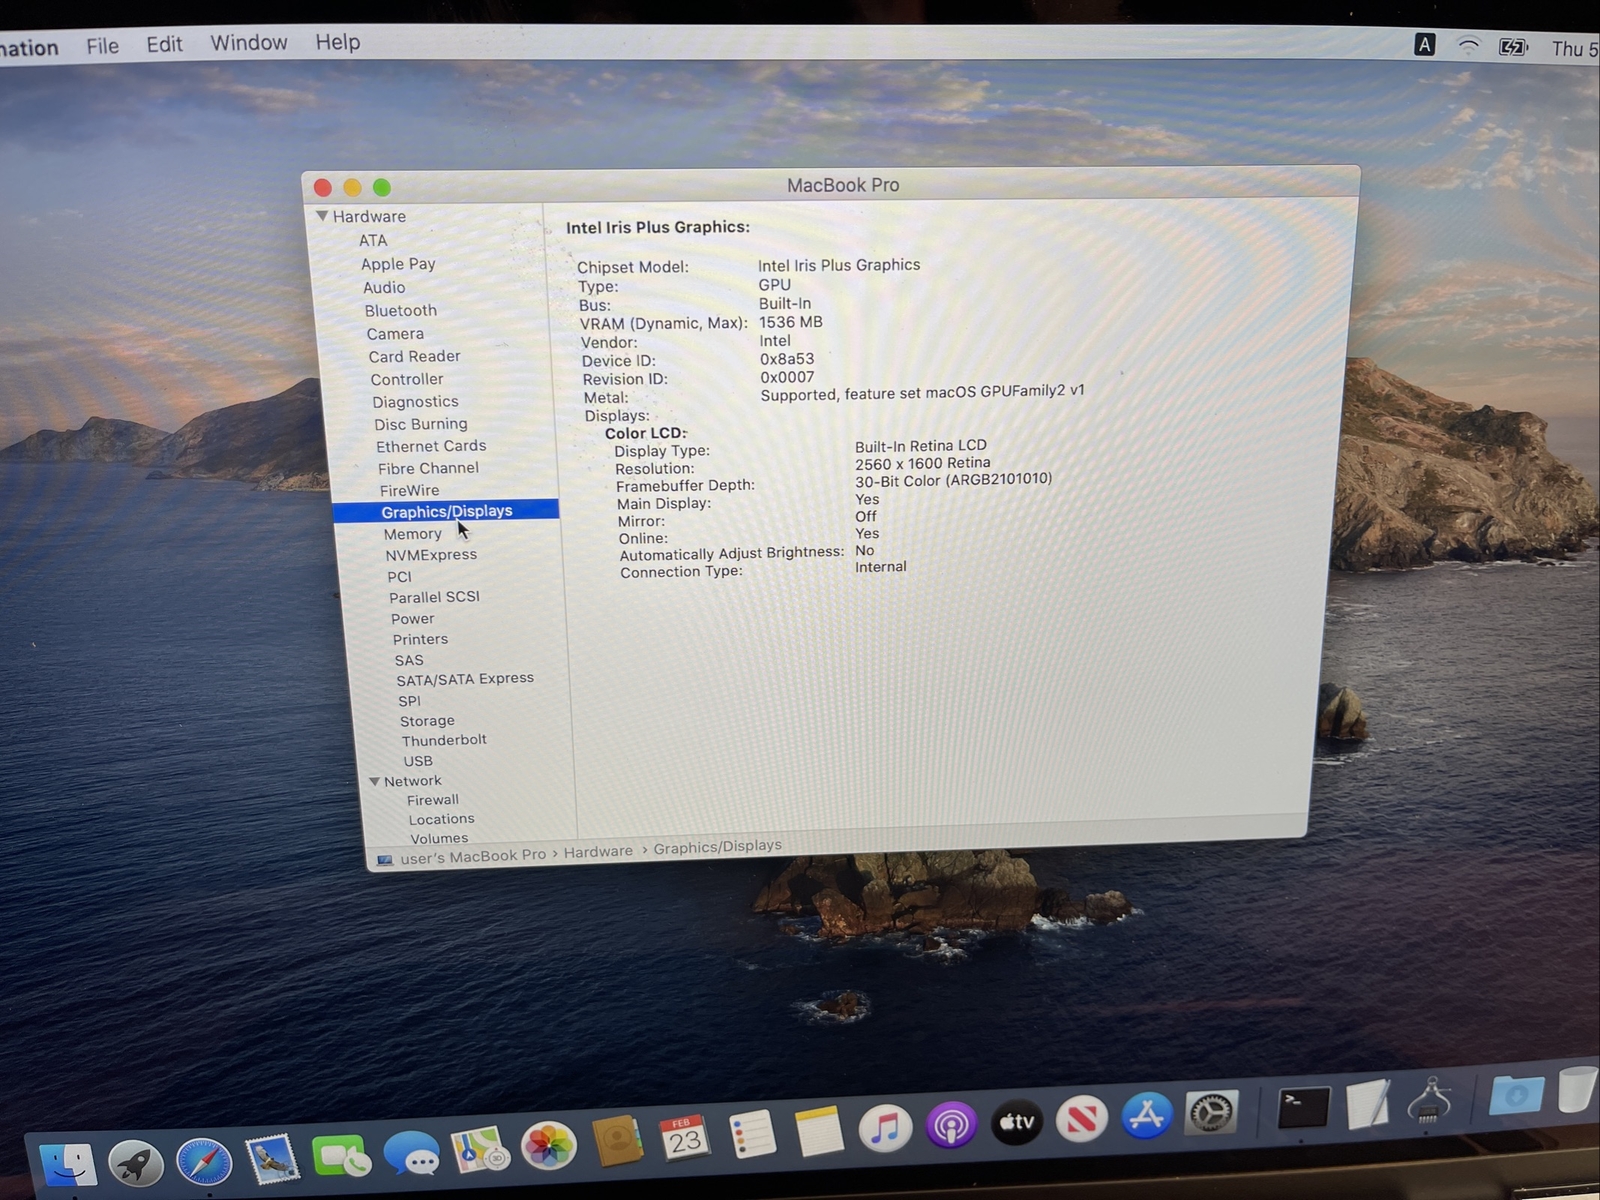Select Apple Pay in the sidebar
The image size is (1600, 1200).
(398, 264)
